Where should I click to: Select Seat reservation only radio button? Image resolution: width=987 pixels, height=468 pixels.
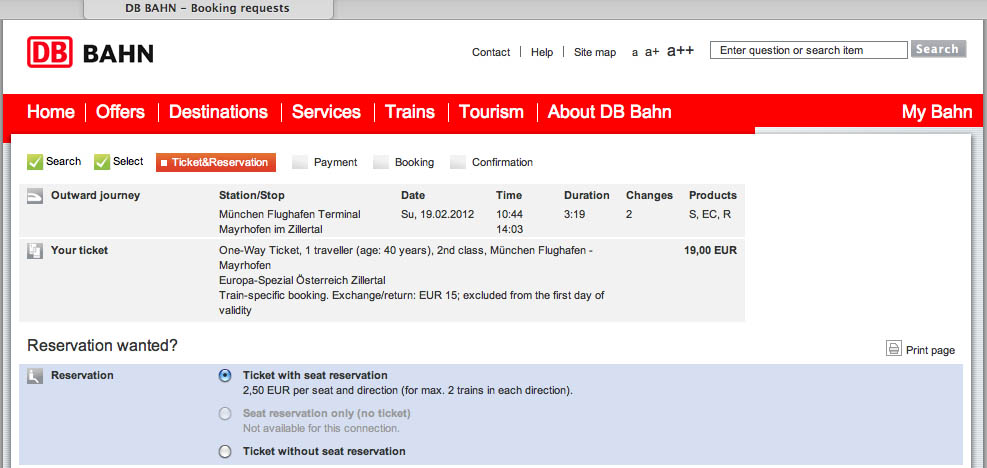(x=225, y=414)
